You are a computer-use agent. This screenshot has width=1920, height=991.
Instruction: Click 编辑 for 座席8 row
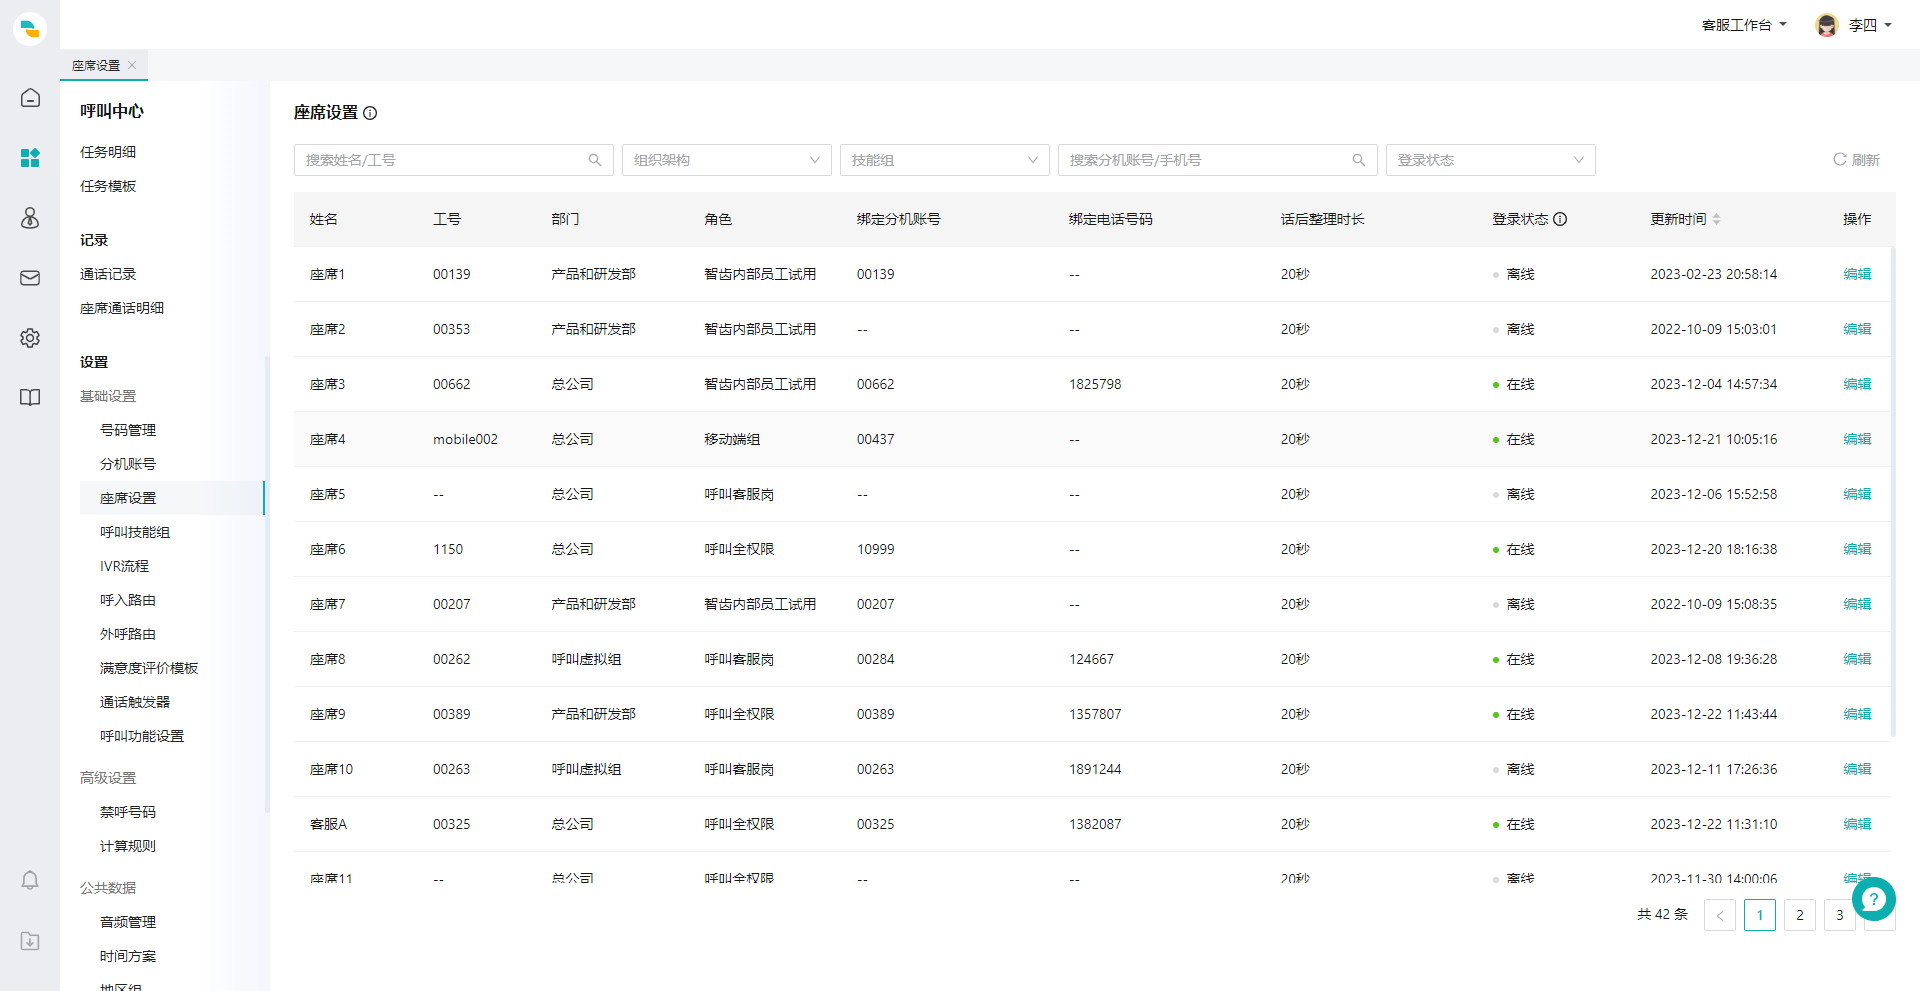coord(1857,659)
